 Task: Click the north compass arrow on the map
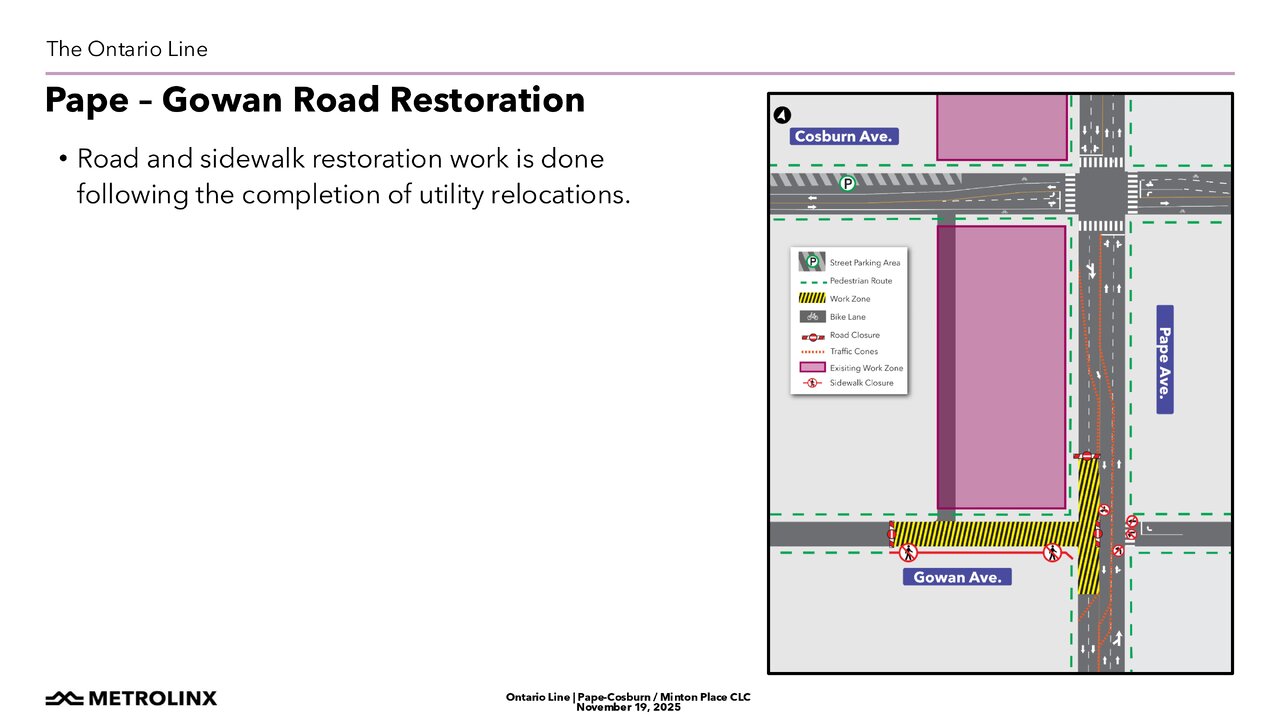pyautogui.click(x=783, y=115)
